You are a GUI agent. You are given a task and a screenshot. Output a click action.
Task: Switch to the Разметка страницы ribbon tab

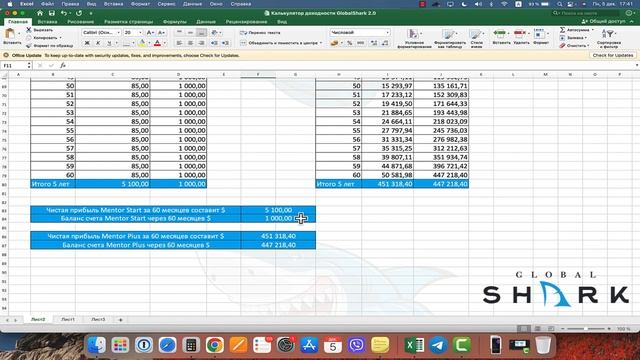(129, 22)
